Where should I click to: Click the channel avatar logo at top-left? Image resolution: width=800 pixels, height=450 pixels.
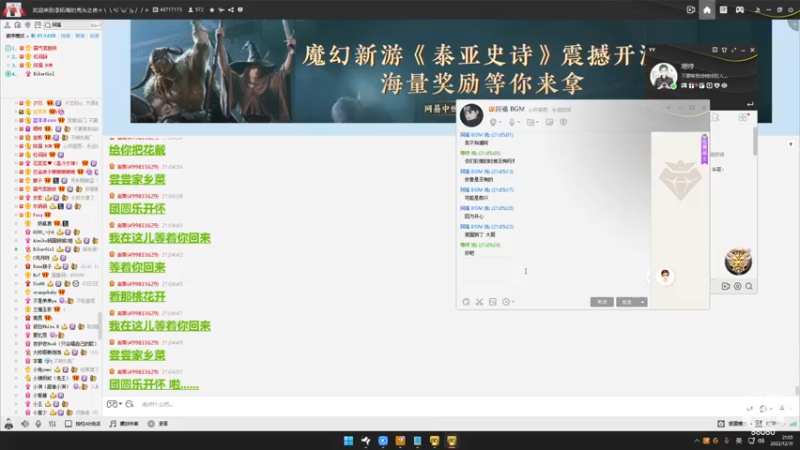coord(14,9)
